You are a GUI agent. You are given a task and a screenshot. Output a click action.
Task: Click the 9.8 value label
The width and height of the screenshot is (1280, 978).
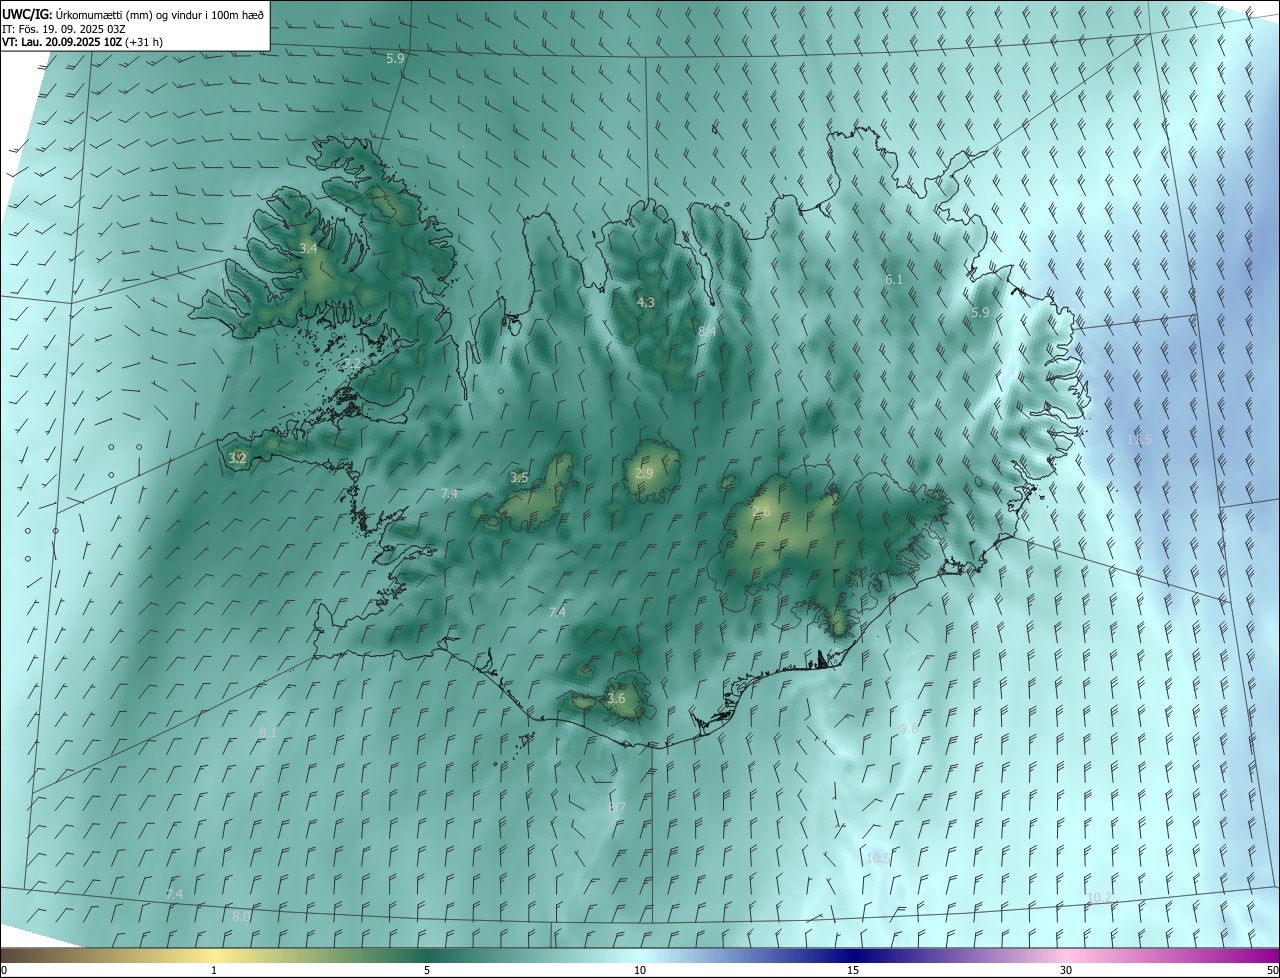click(909, 729)
